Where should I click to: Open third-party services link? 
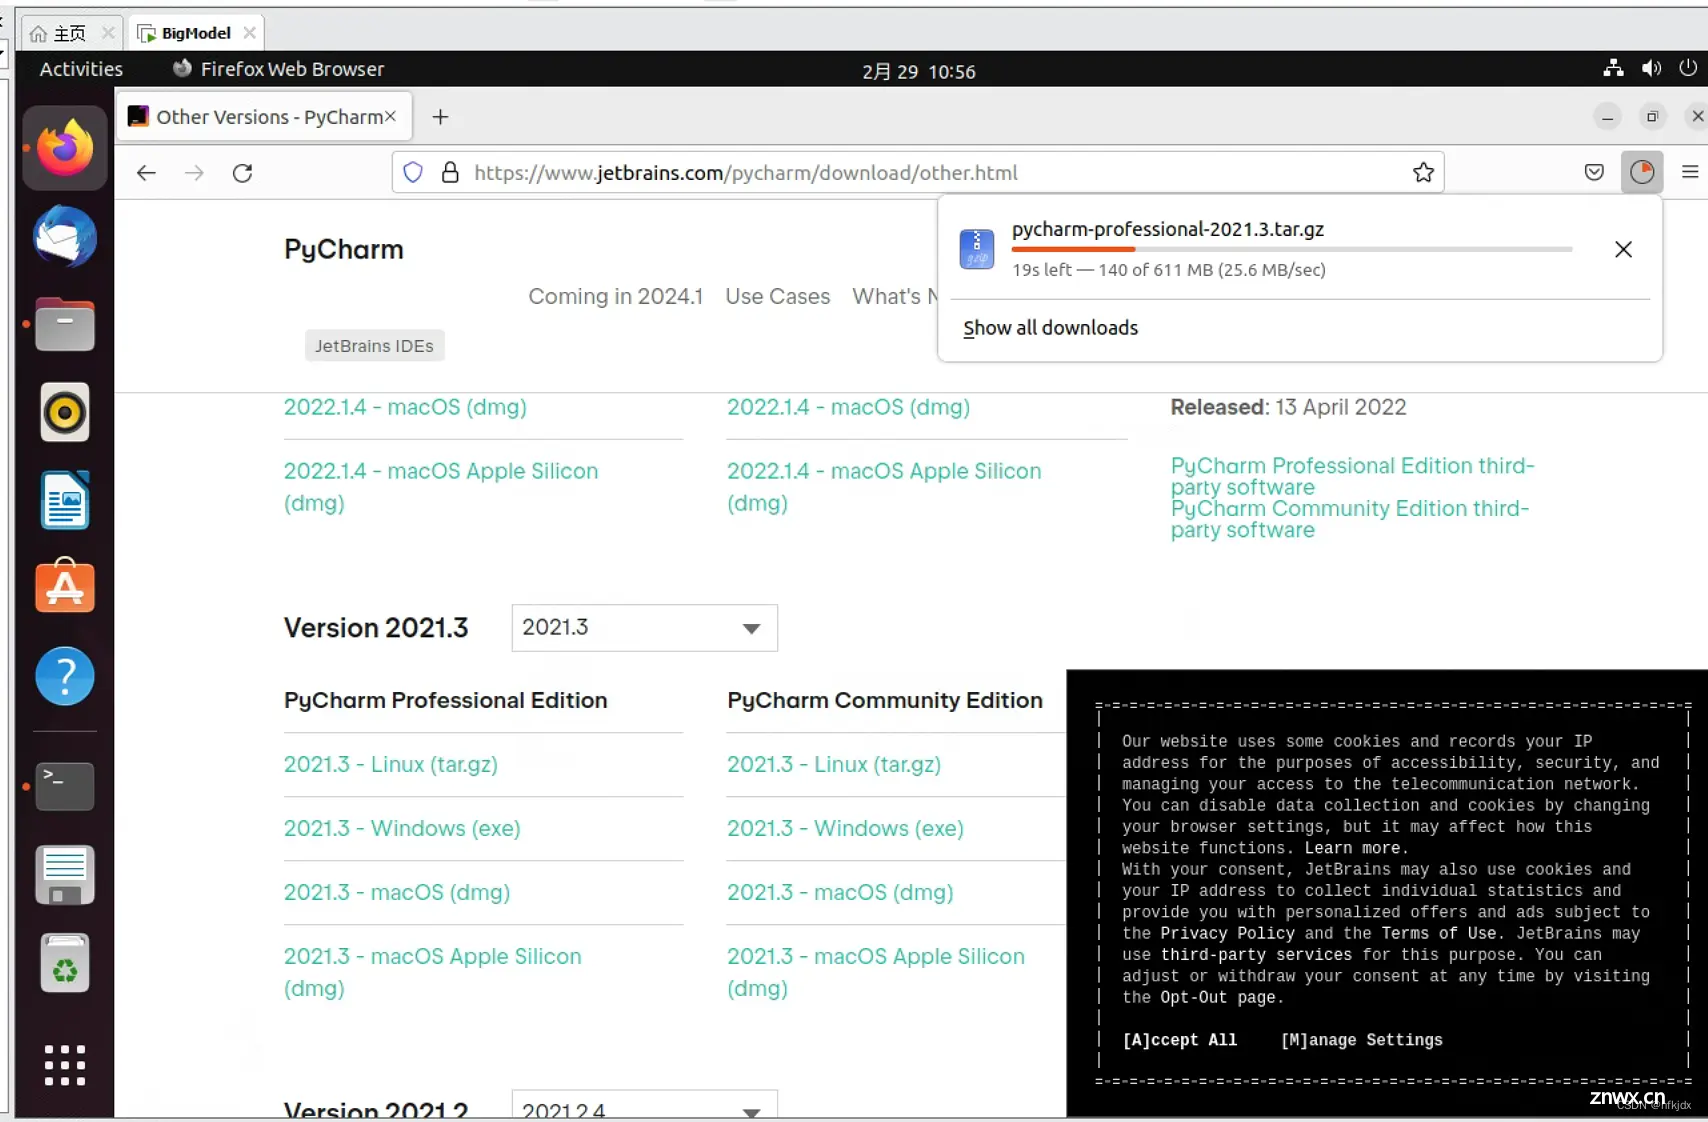(x=1257, y=955)
